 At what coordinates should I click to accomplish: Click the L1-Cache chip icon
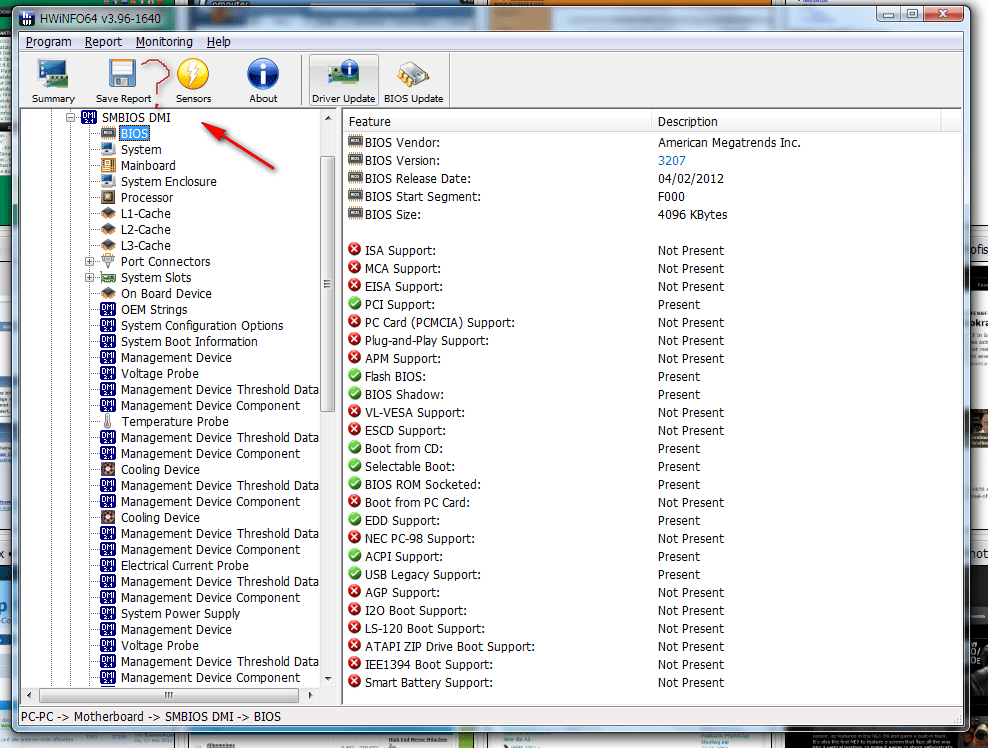tap(108, 214)
